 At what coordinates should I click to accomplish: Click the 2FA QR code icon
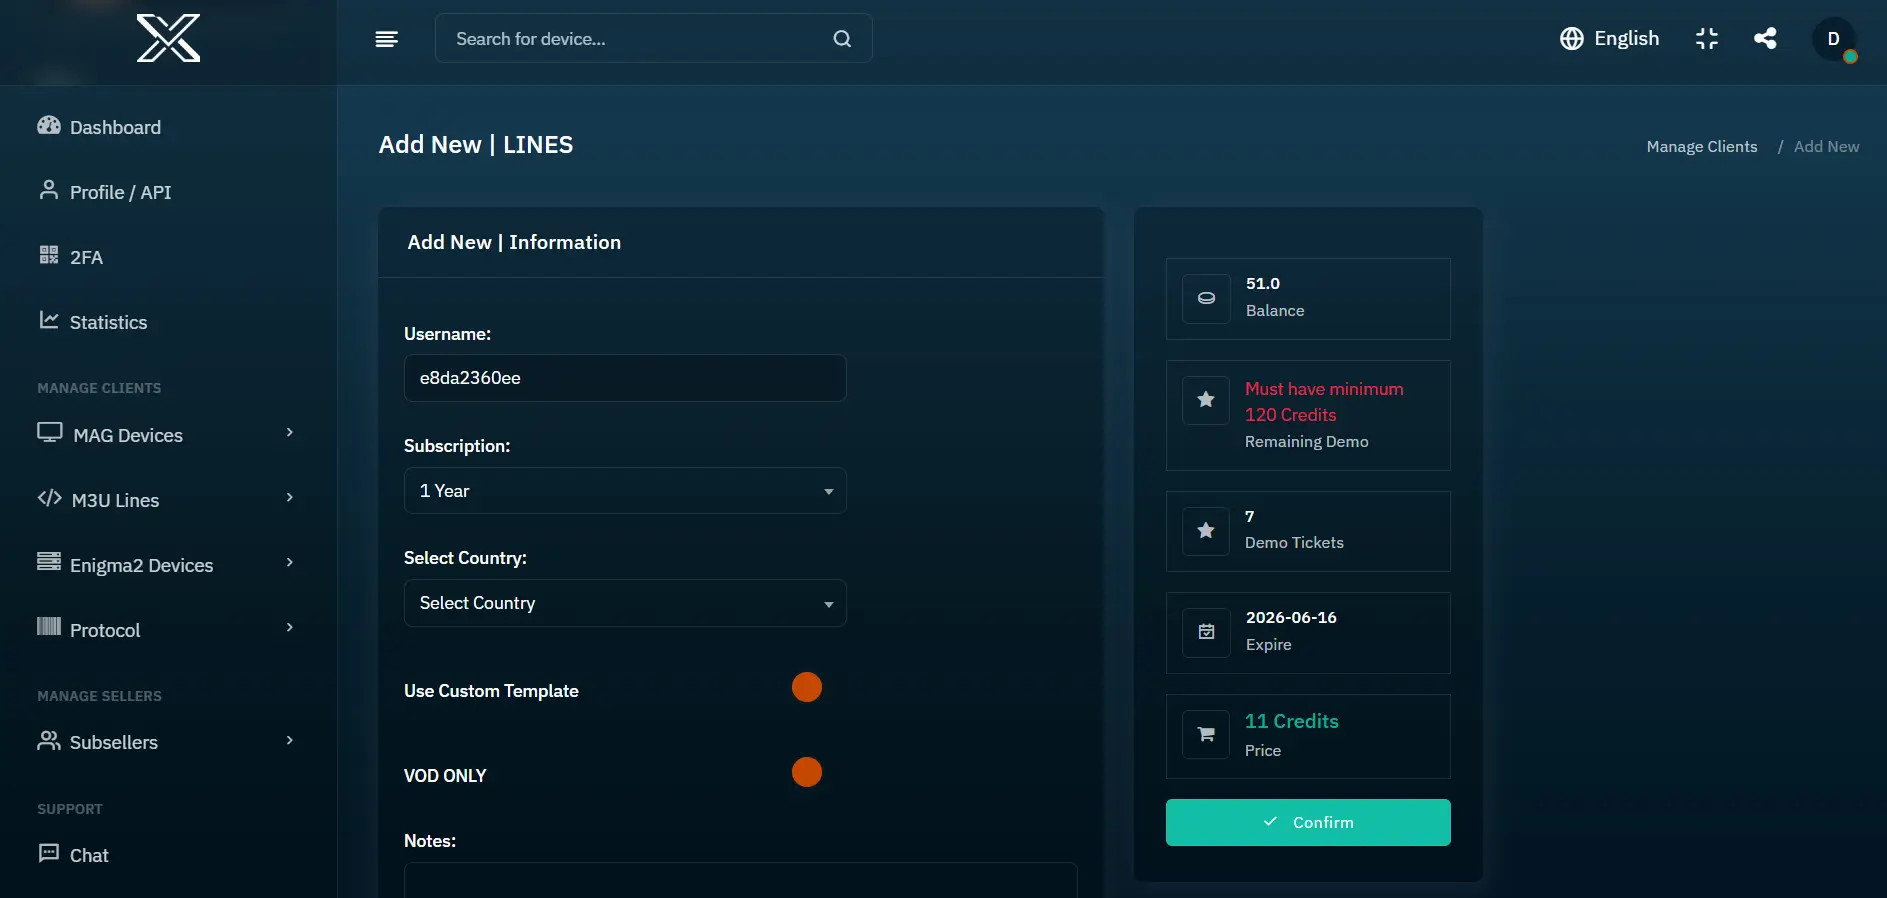[48, 255]
